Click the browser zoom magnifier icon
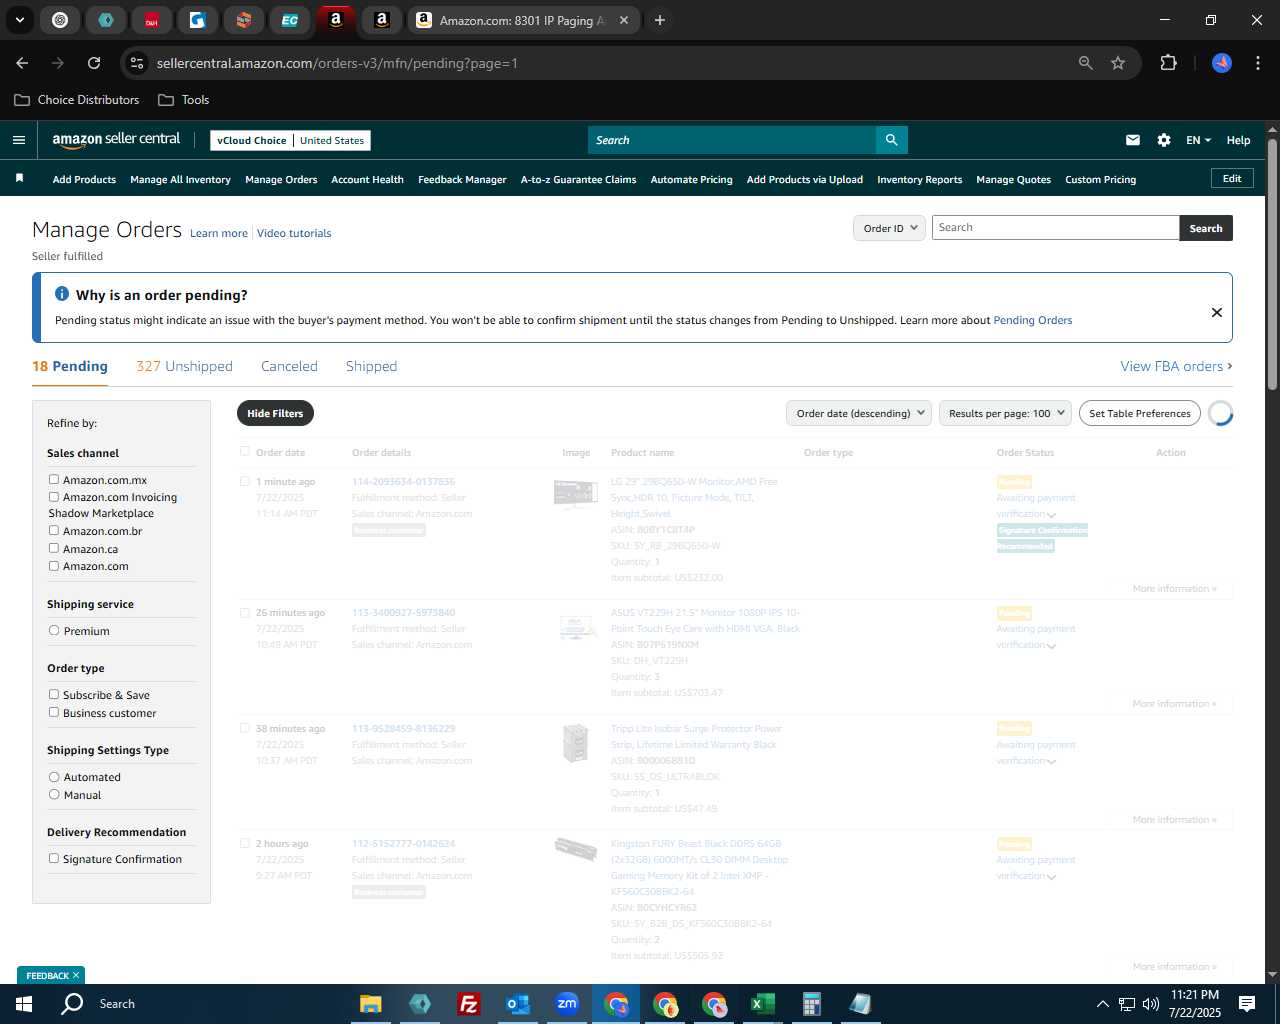The width and height of the screenshot is (1280, 1024). (x=1086, y=63)
